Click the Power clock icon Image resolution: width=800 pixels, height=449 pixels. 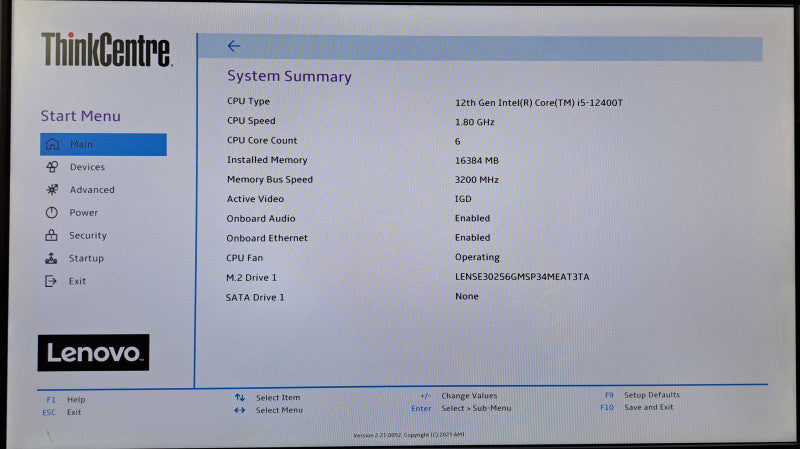pos(52,212)
